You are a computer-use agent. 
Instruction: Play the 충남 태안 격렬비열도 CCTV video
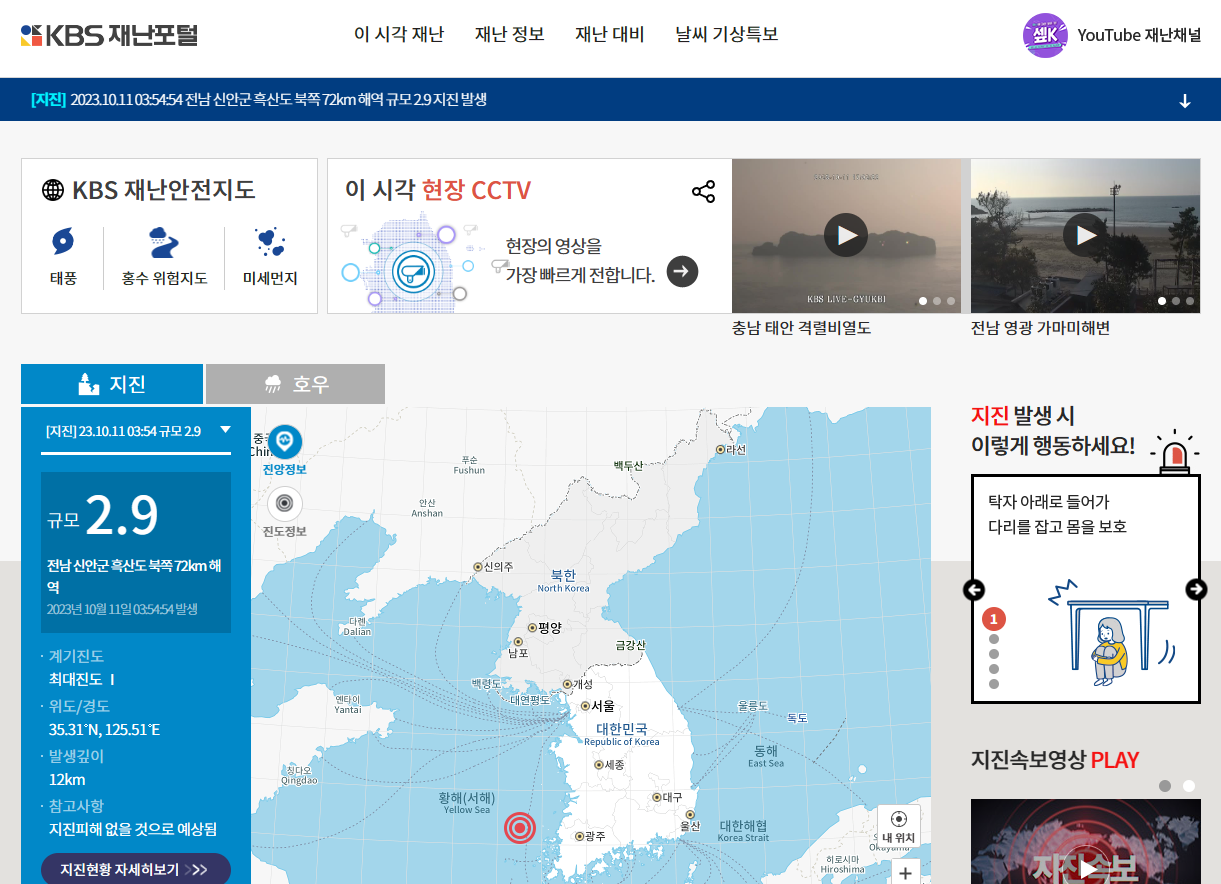click(x=846, y=235)
